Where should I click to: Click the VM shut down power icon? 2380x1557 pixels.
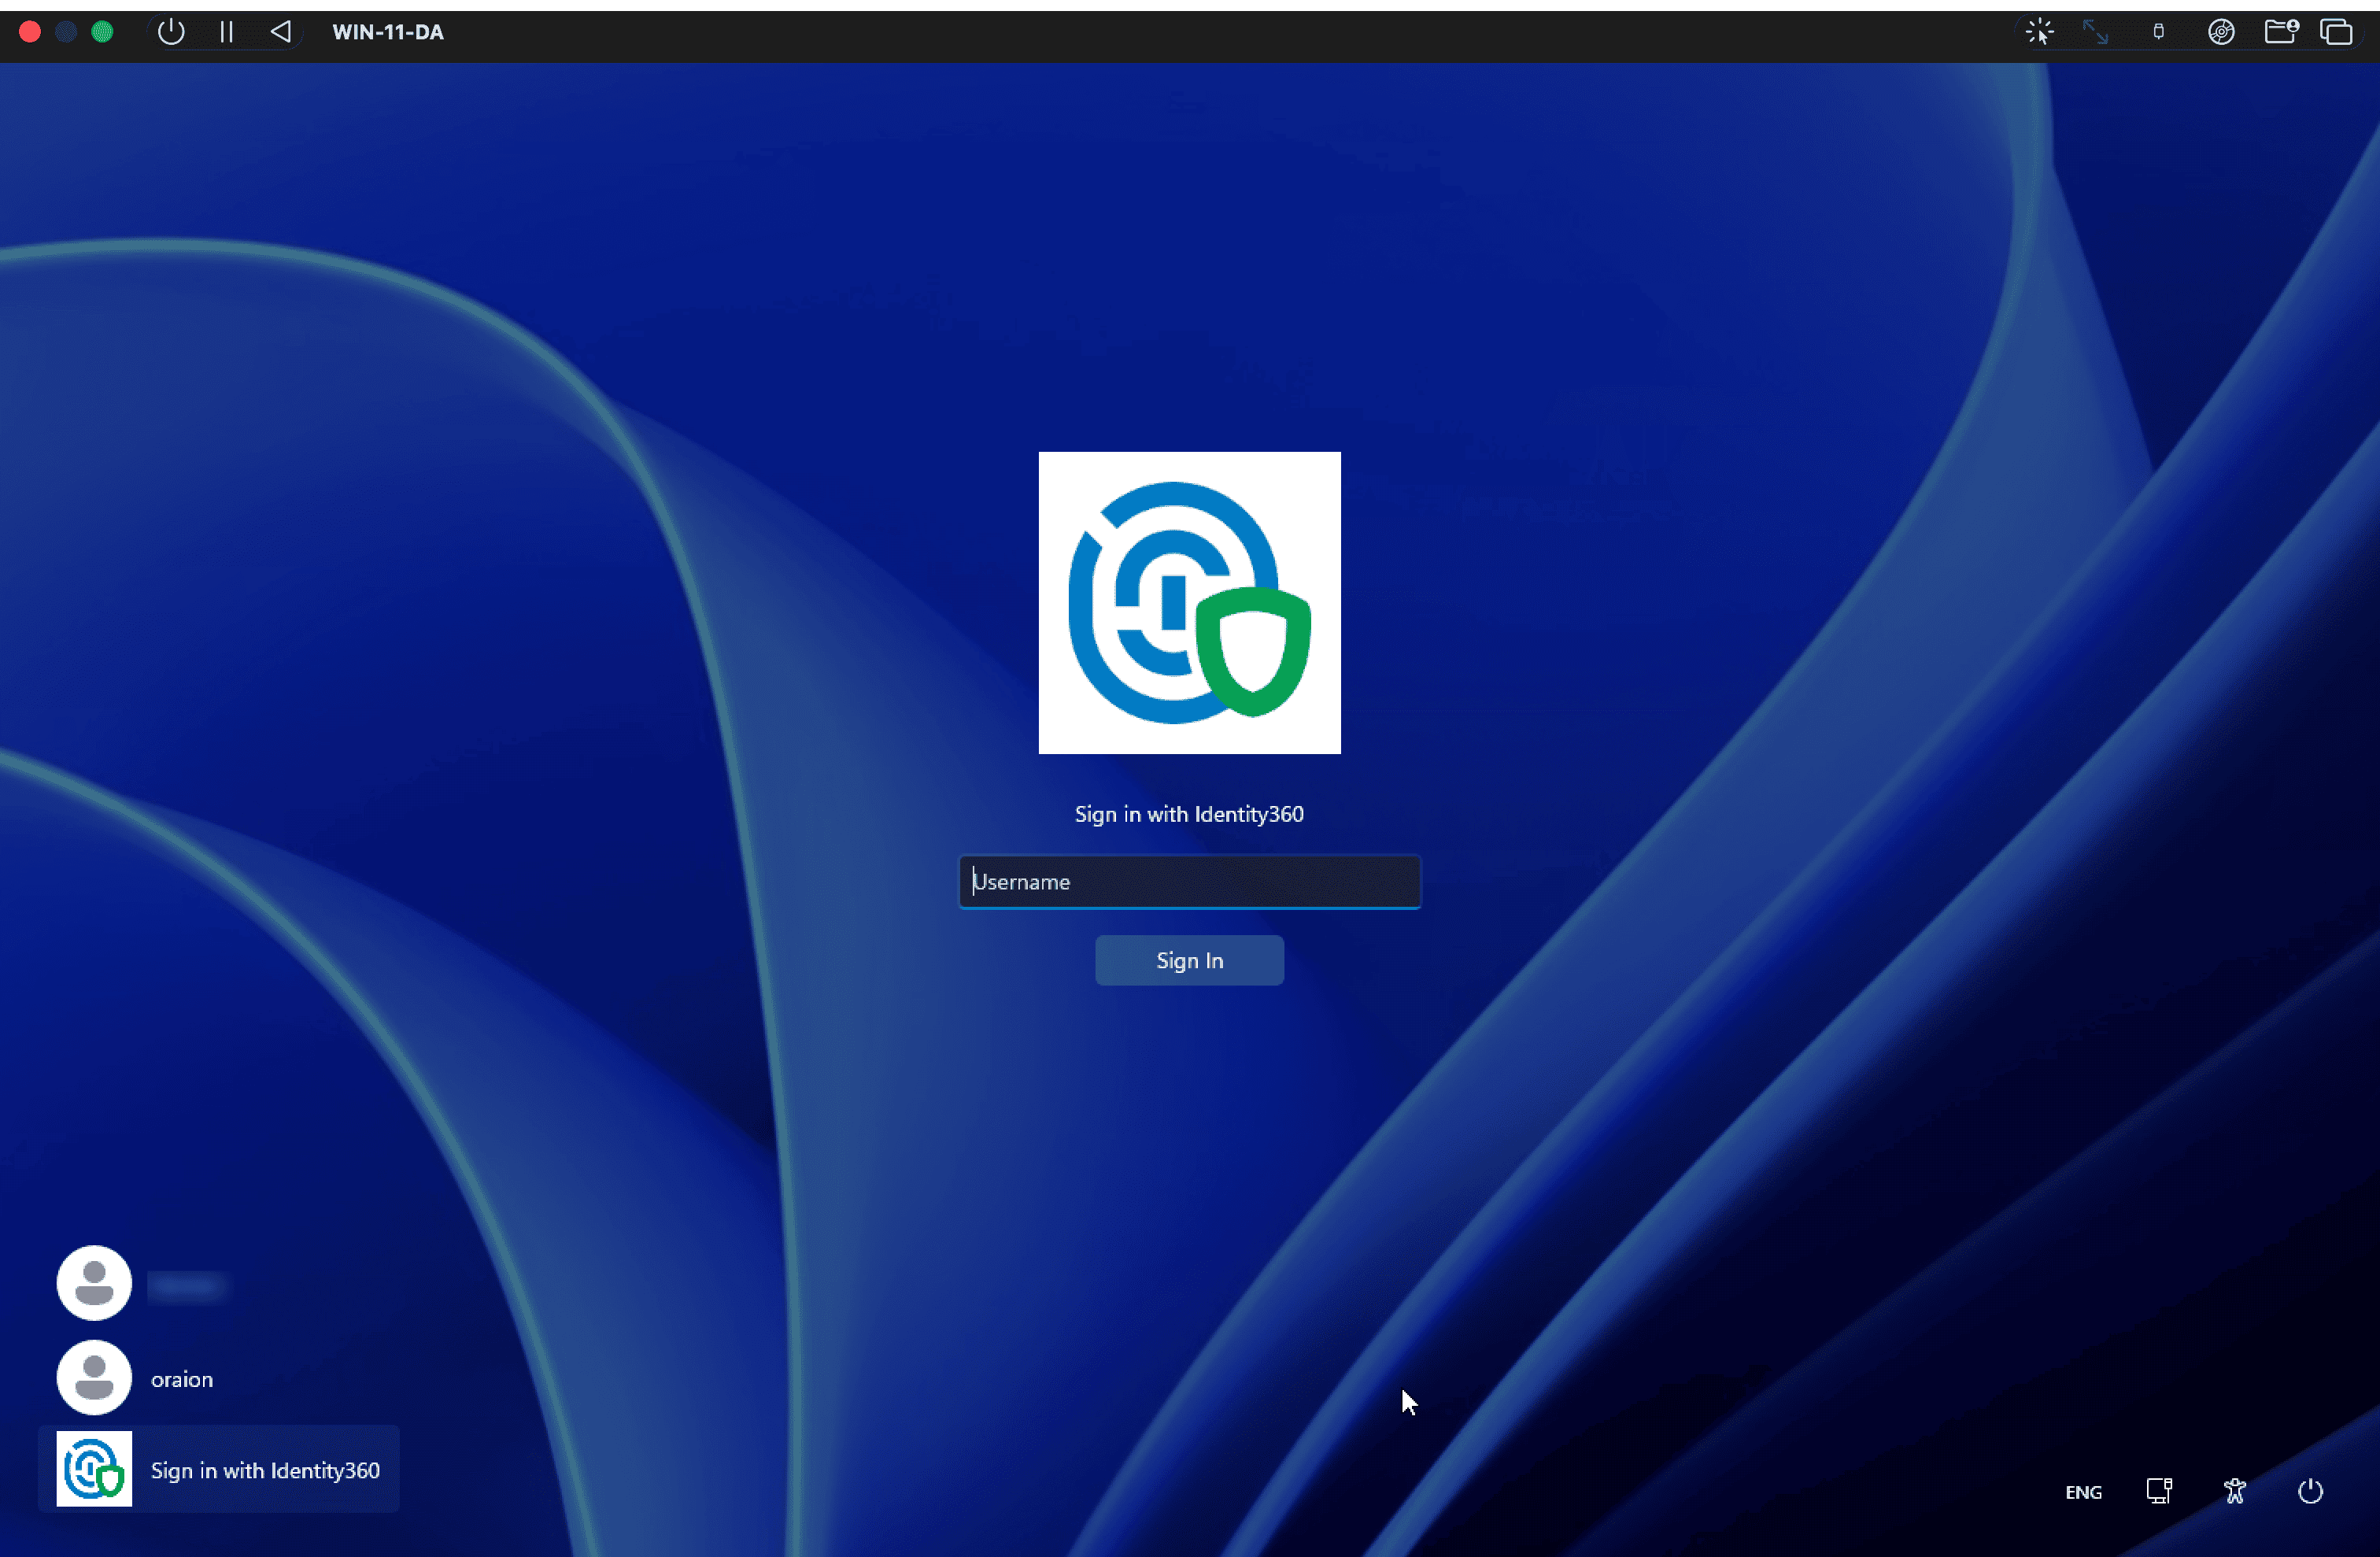coord(171,32)
